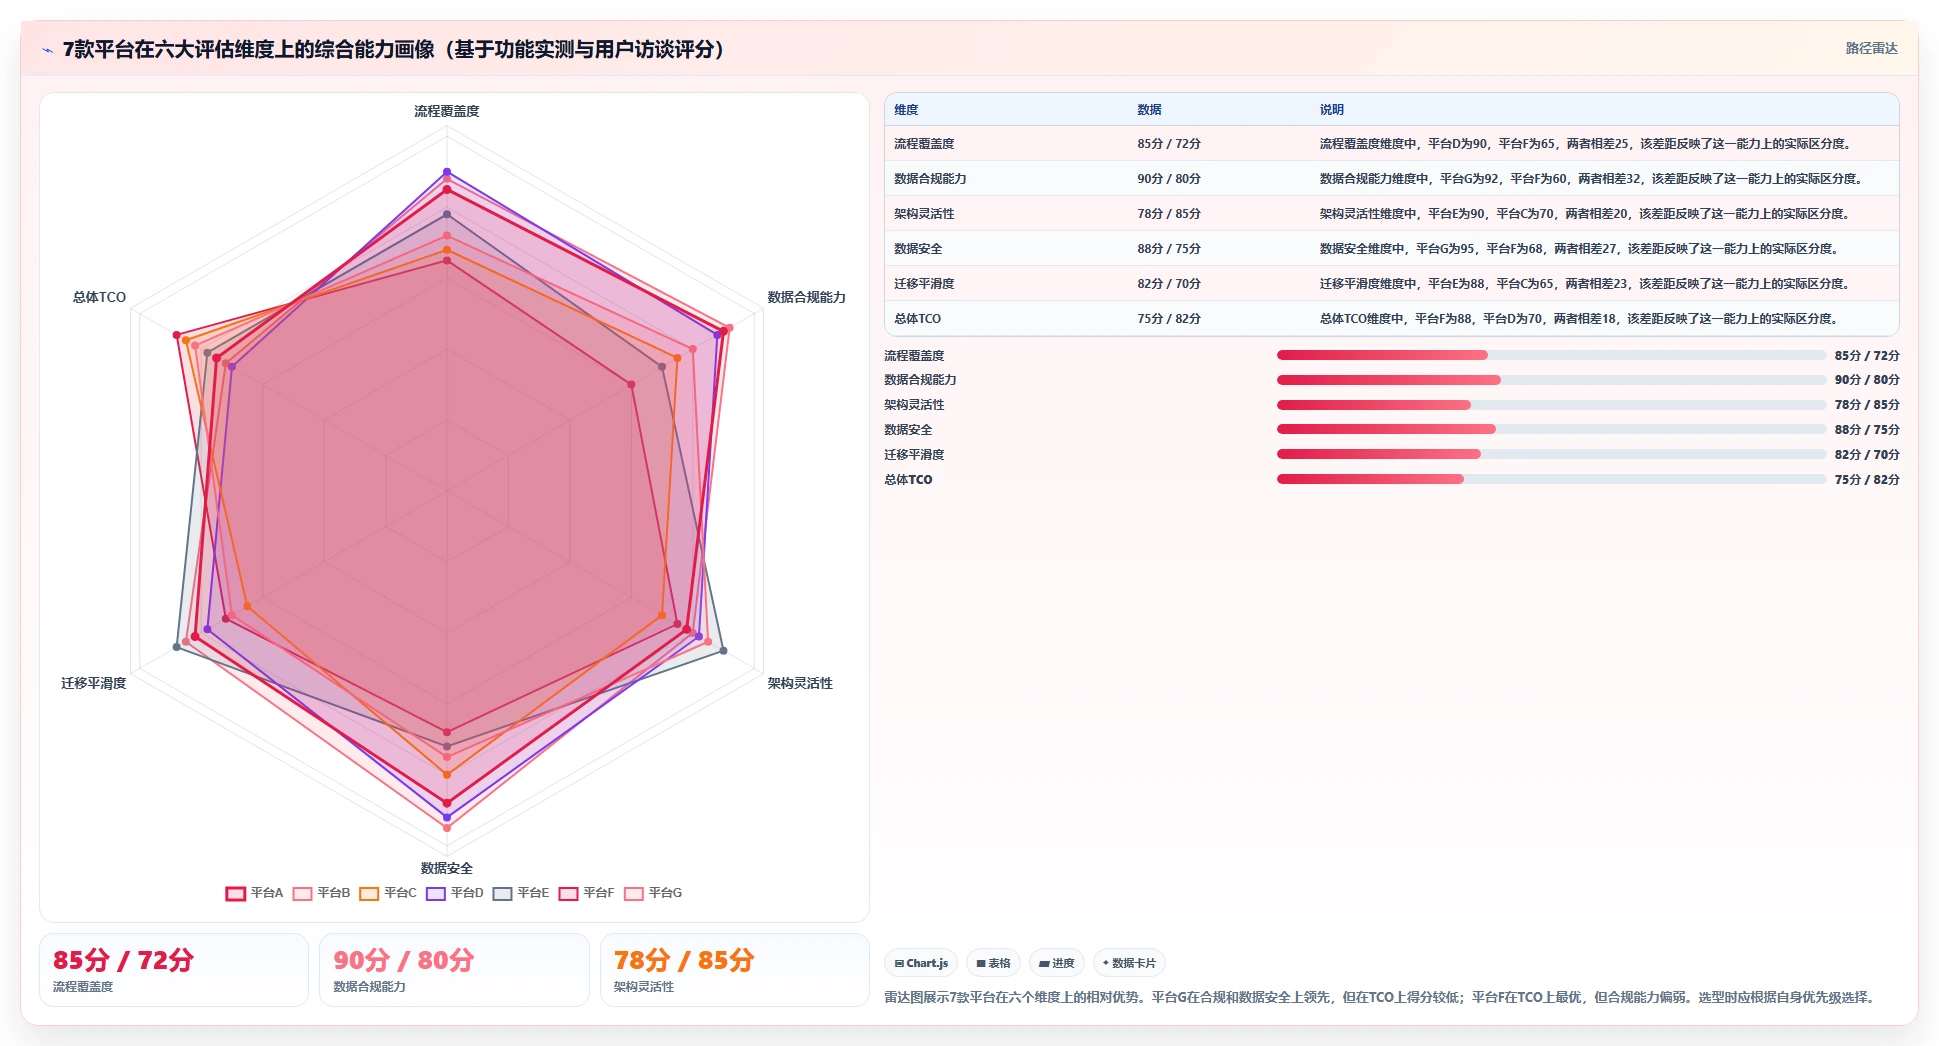This screenshot has width=1939, height=1046.
Task: Click the 总体TCO progress bar
Action: [x=1551, y=479]
